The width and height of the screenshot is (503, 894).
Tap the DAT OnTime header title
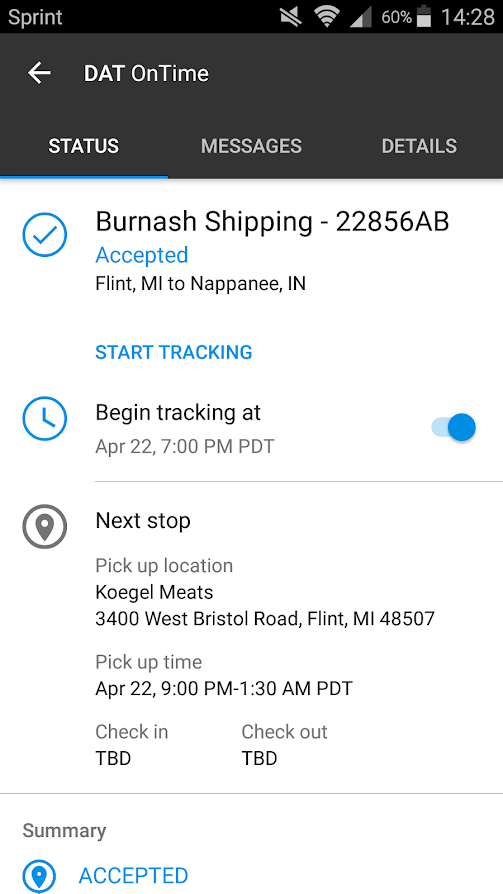coord(146,74)
